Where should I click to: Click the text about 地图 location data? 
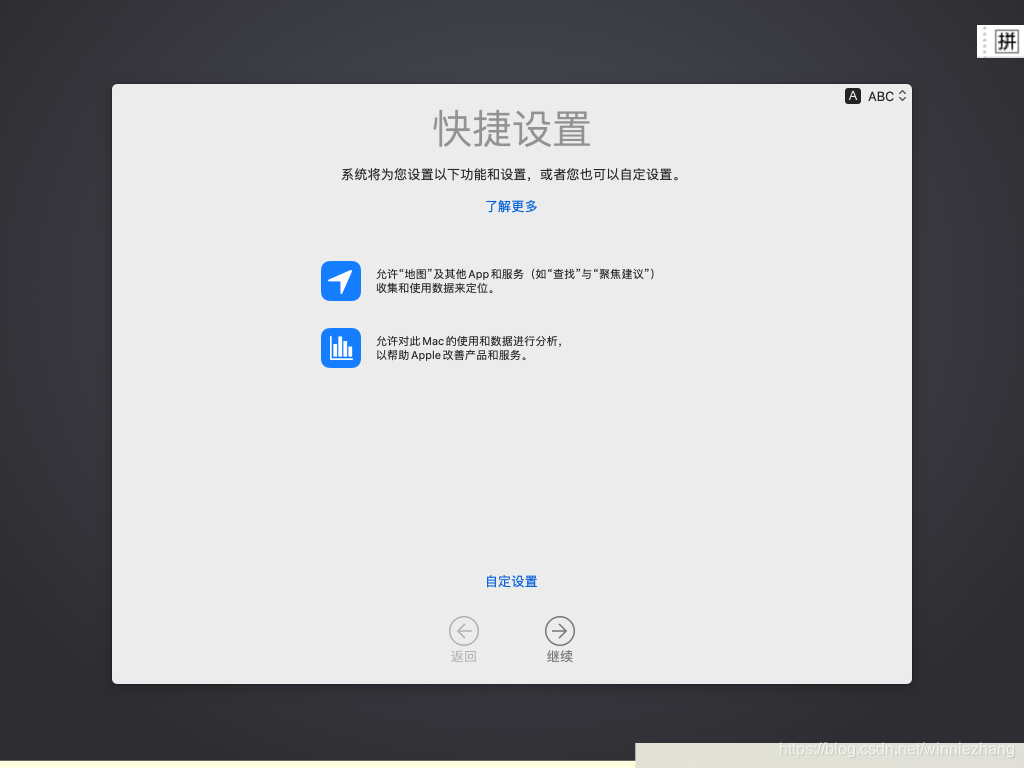[x=516, y=281]
